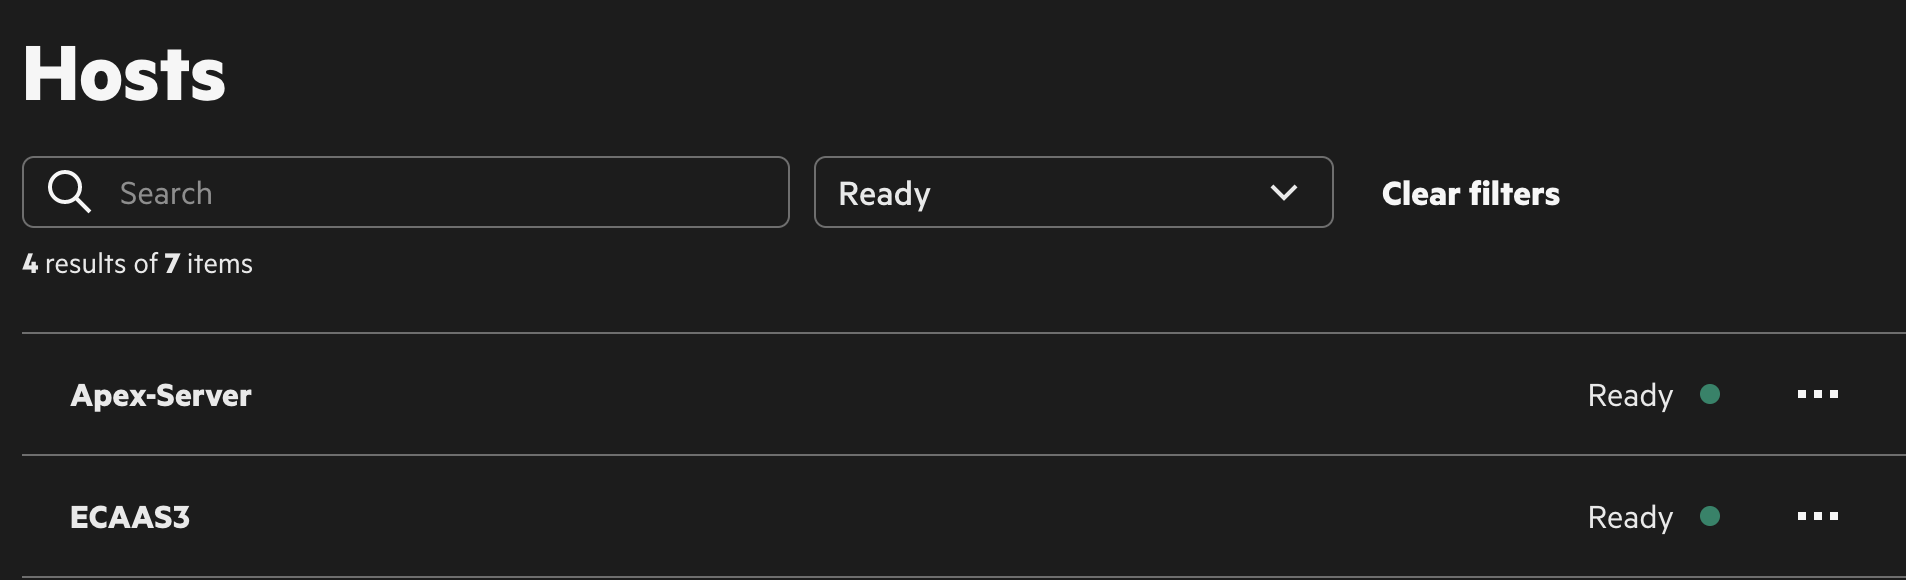Click the Ready label on the ECAAS3 row
Image resolution: width=1906 pixels, height=580 pixels.
[x=1630, y=517]
